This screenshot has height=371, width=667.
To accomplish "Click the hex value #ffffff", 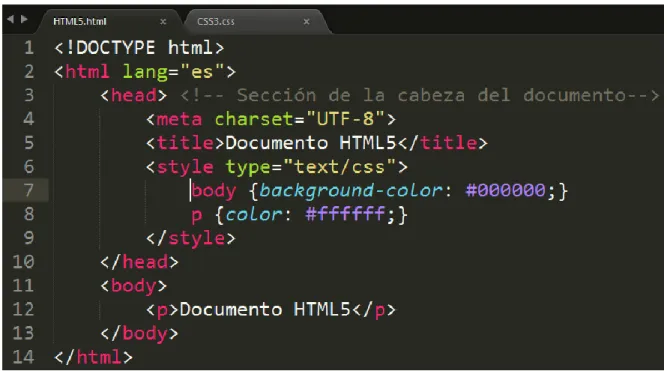I will point(345,214).
